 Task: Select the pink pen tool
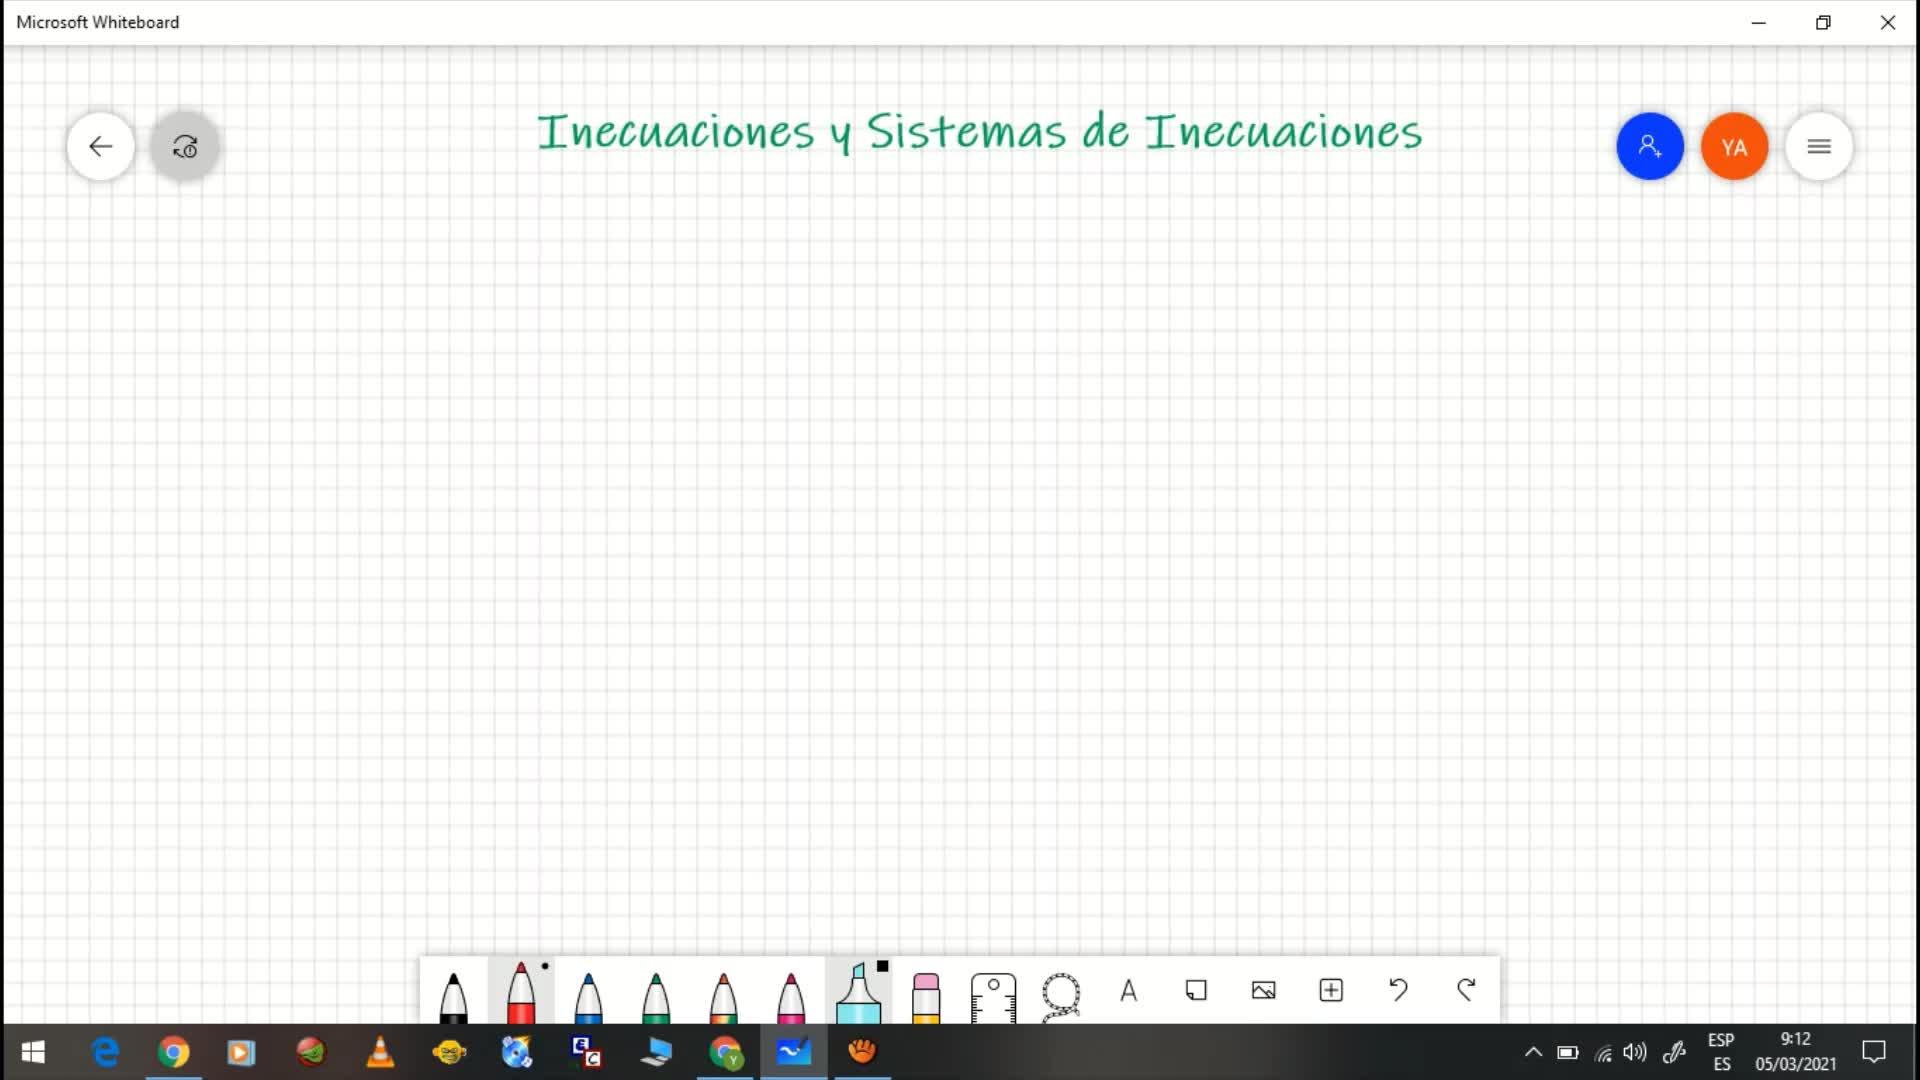tap(791, 995)
